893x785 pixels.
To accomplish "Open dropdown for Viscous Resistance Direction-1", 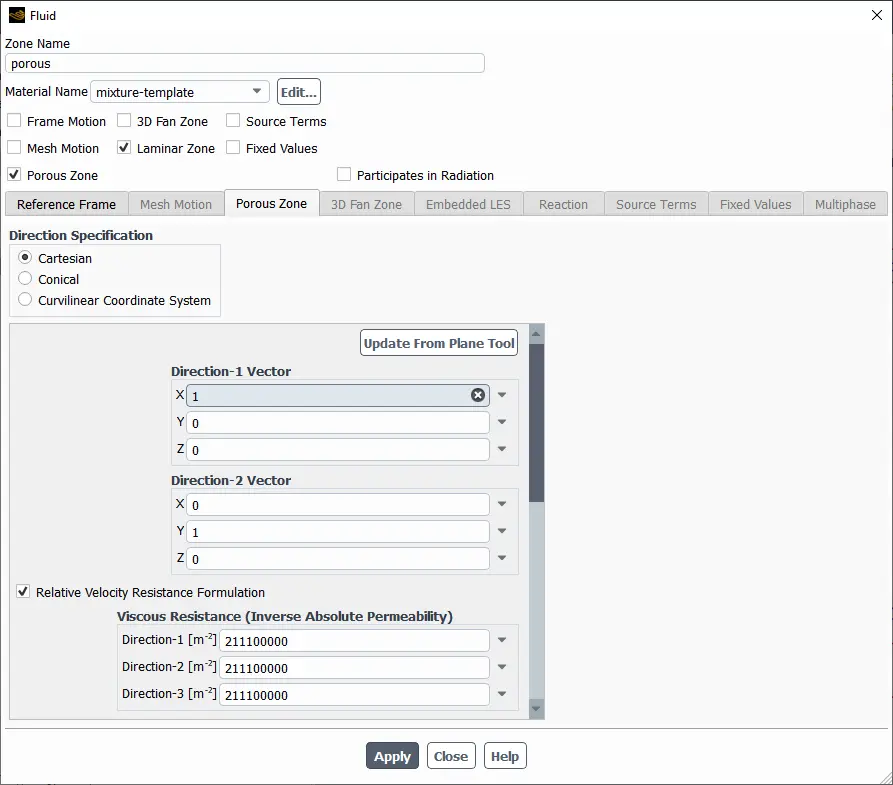I will pyautogui.click(x=502, y=640).
